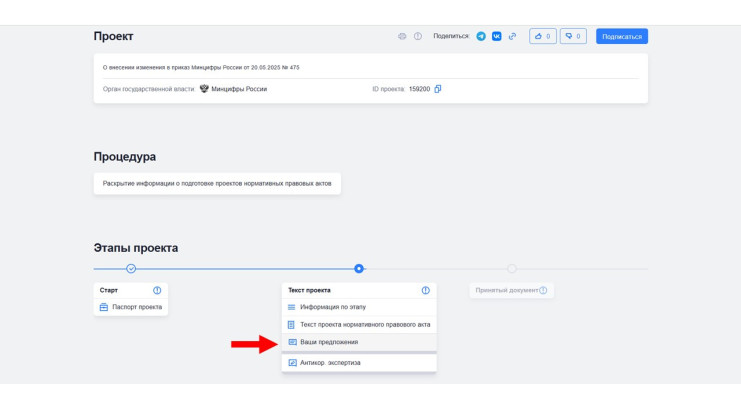Dislike the project with thumbs down
741x417 pixels.
coord(573,36)
